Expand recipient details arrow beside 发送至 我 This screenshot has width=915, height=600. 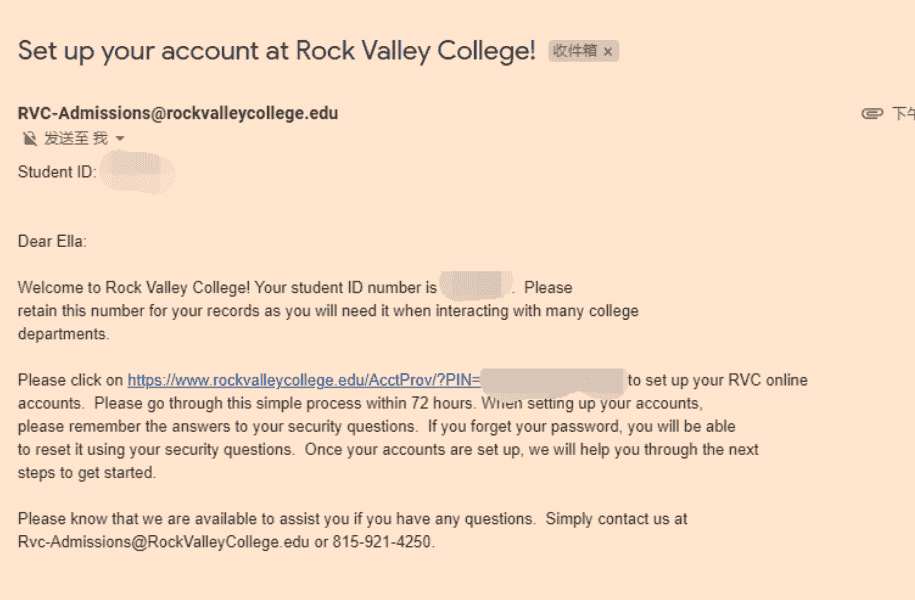120,139
